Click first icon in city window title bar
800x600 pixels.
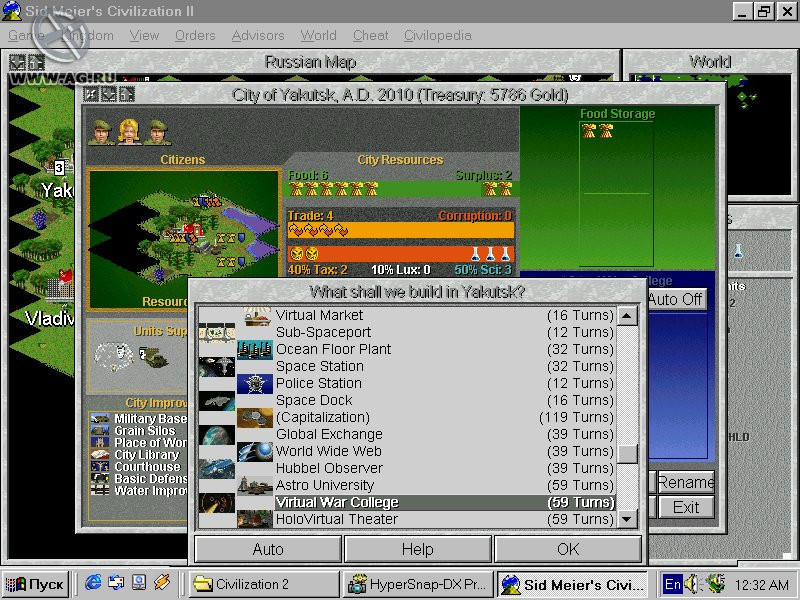pos(90,94)
